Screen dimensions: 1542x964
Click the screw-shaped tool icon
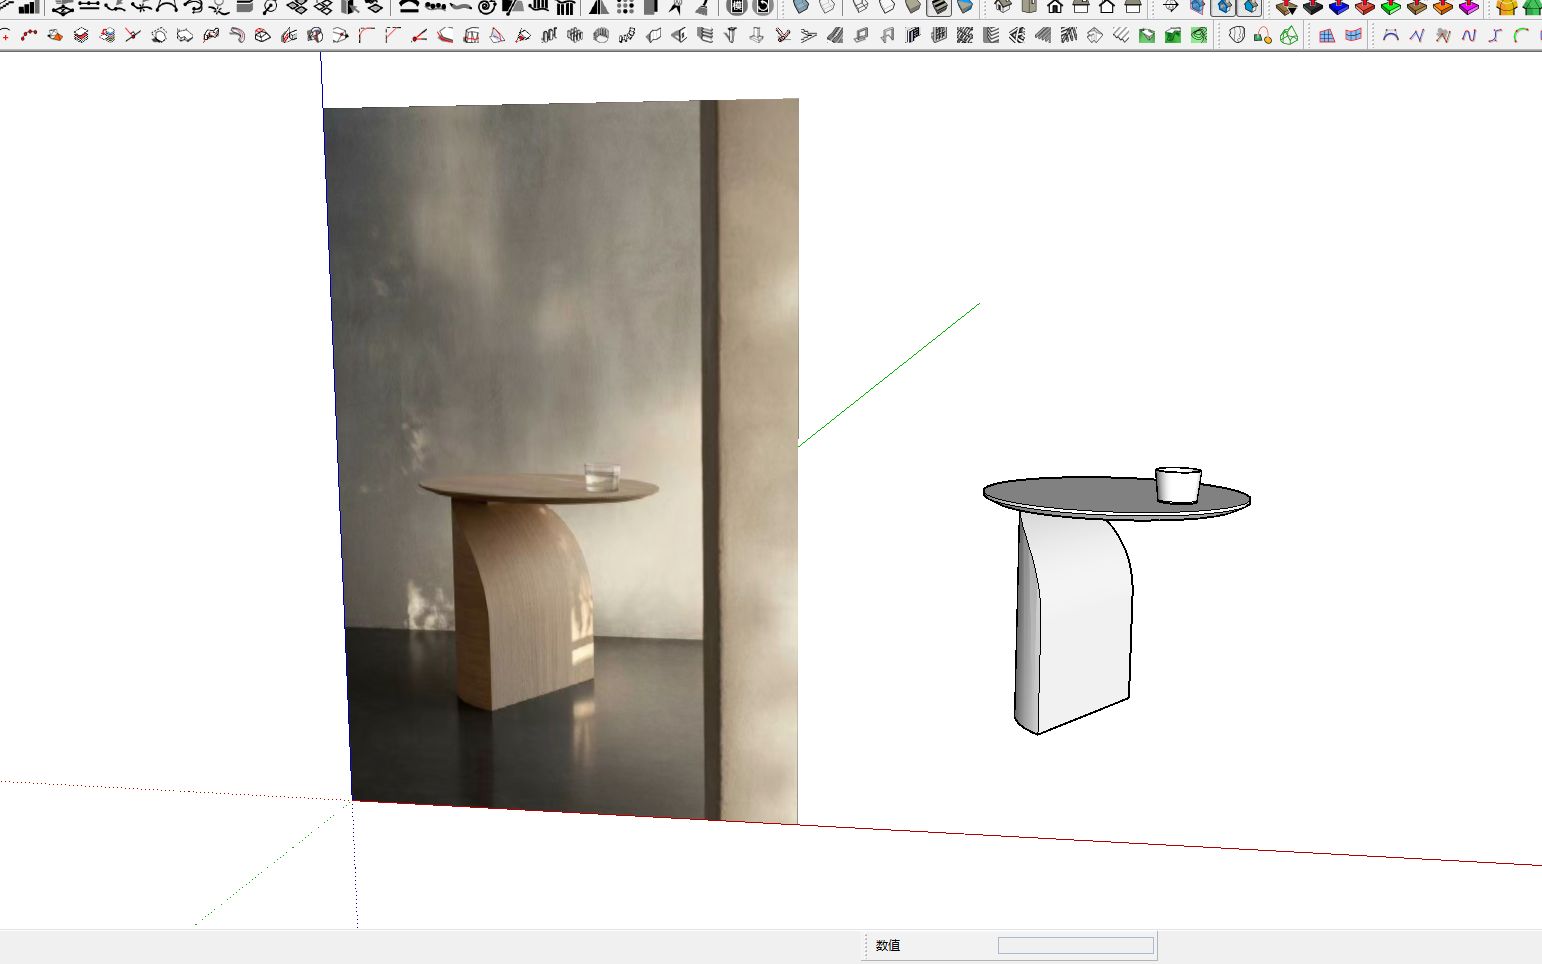(x=731, y=35)
